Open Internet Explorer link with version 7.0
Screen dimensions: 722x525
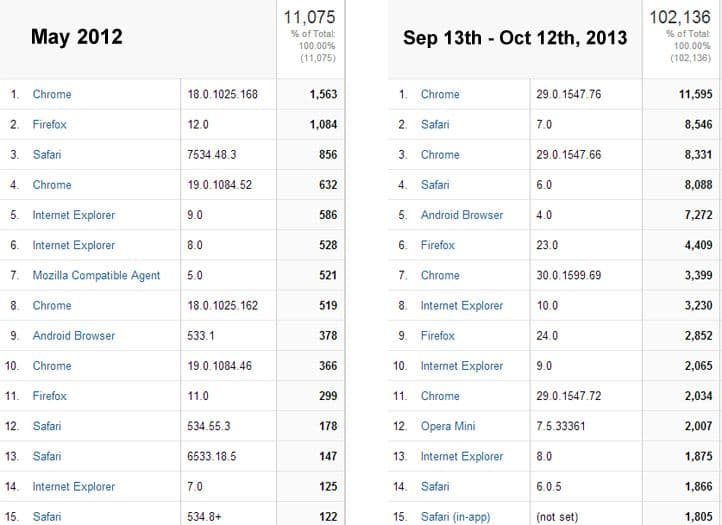point(73,487)
